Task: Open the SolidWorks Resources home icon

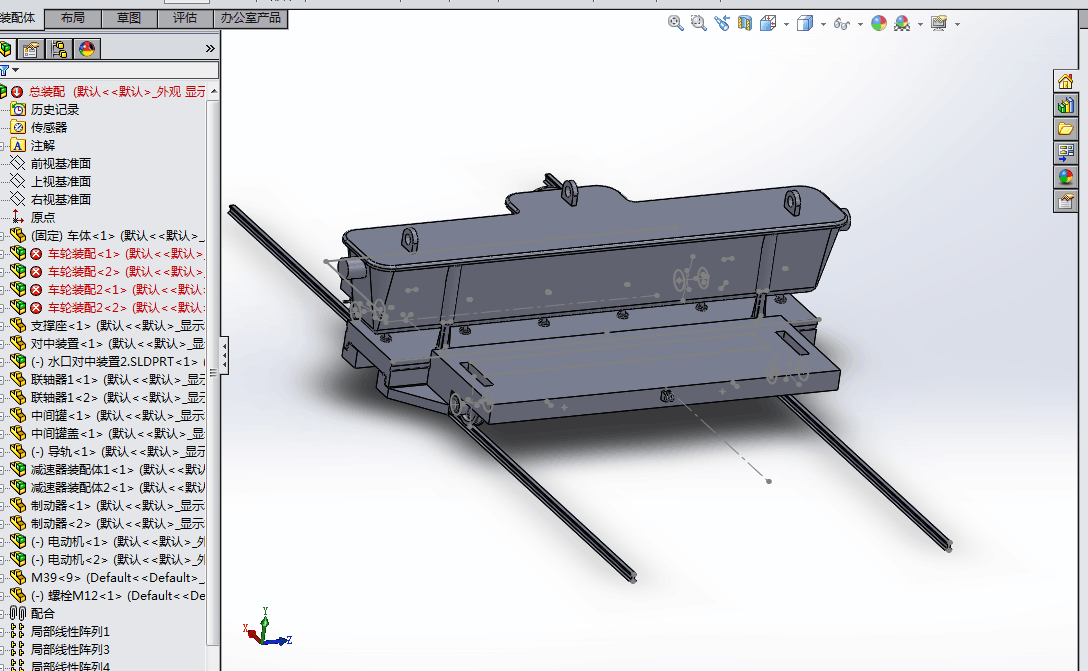Action: click(x=1065, y=81)
